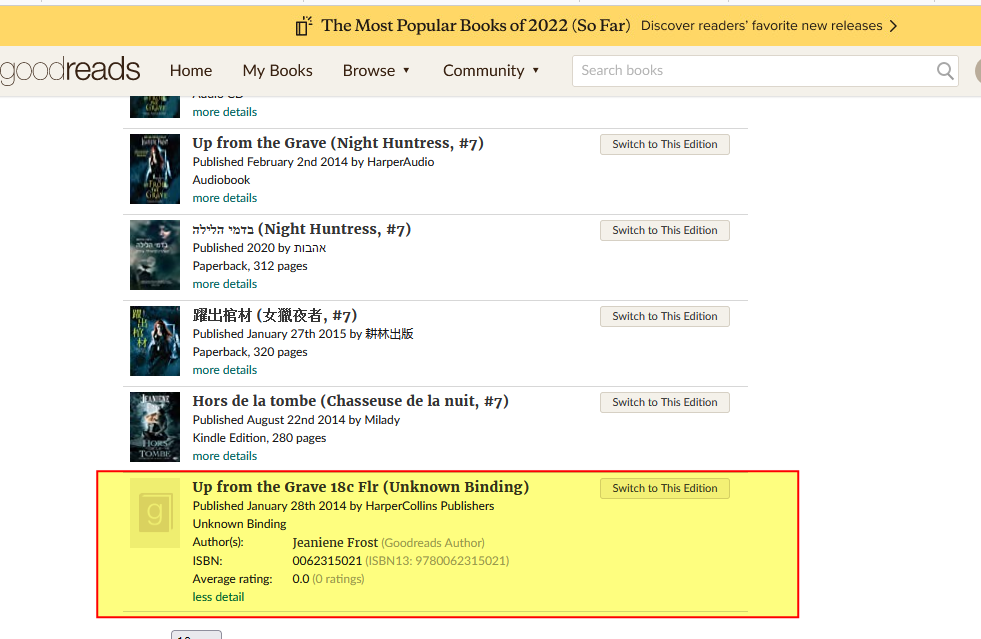The height and width of the screenshot is (639, 981).
Task: Click the popular books banner icon
Action: [x=303, y=26]
